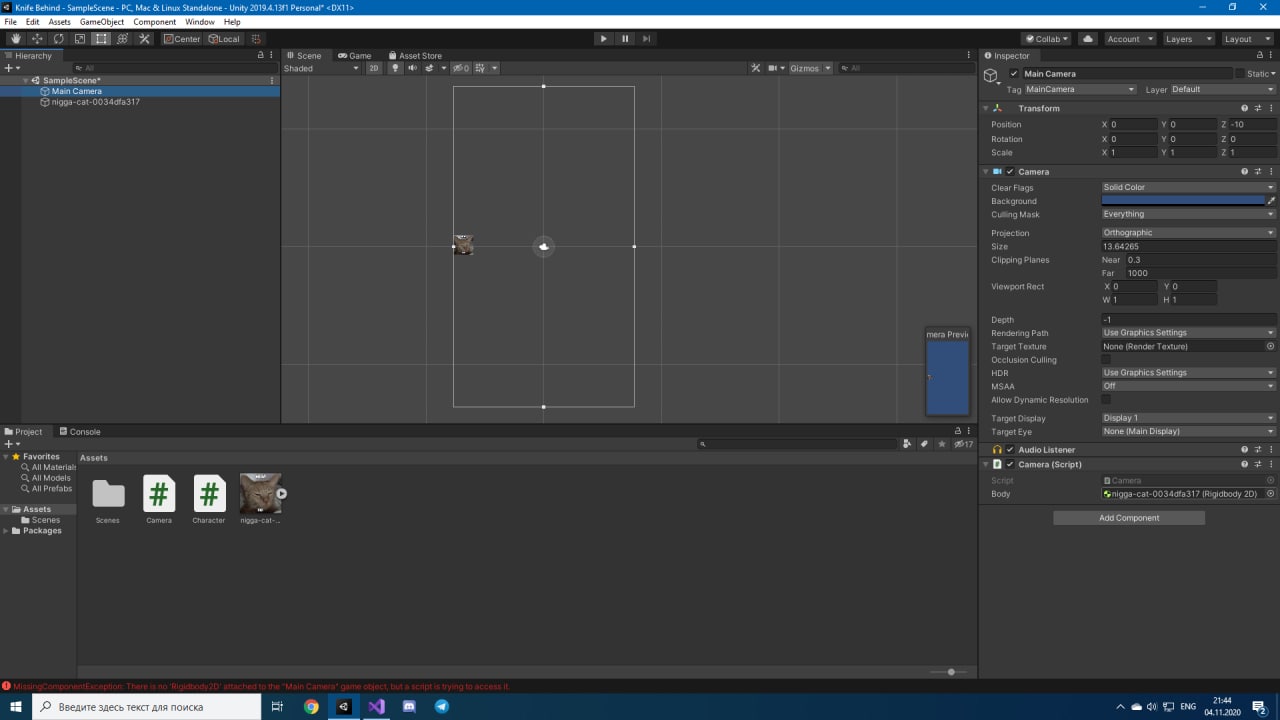Lock the Hierarchy panel
Image resolution: width=1280 pixels, height=720 pixels.
coord(259,56)
